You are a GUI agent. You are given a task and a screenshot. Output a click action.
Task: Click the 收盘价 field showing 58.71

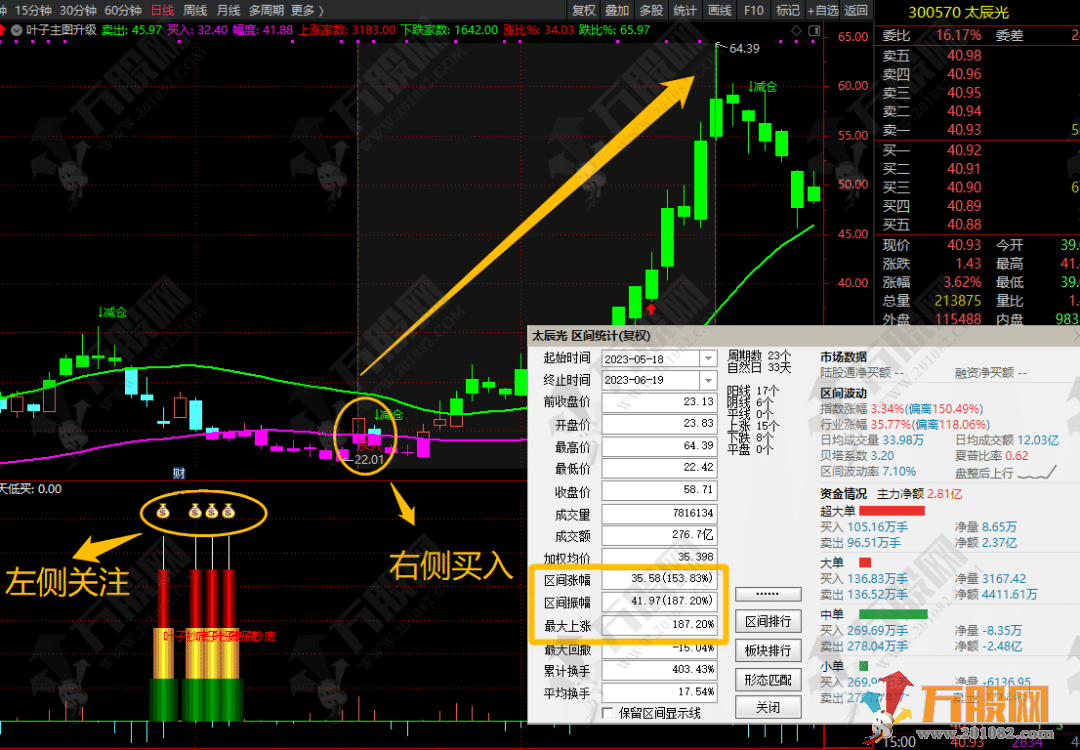click(x=659, y=491)
